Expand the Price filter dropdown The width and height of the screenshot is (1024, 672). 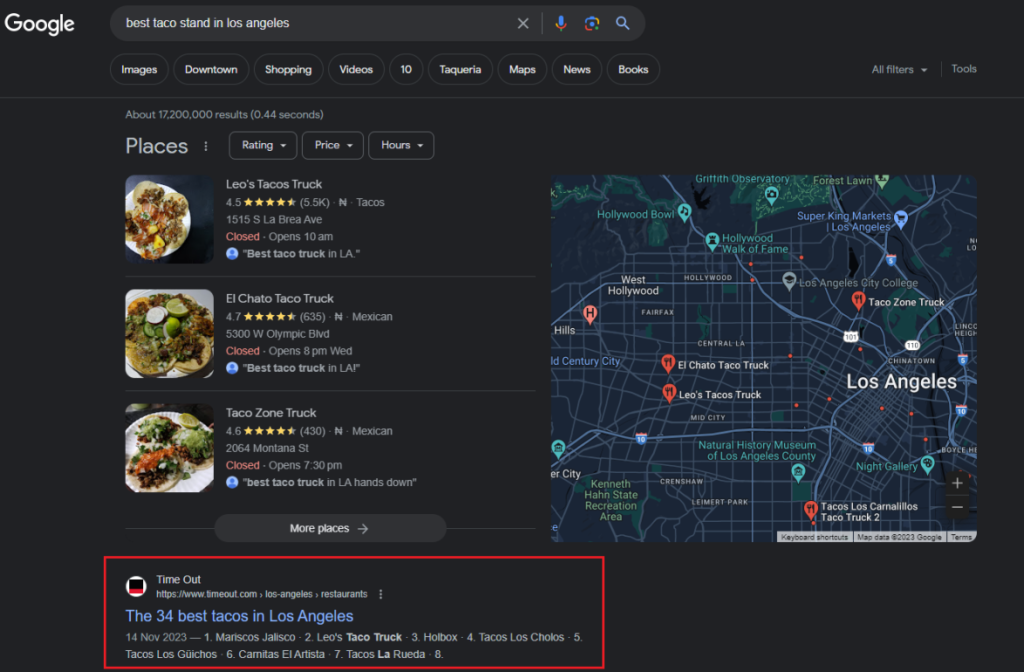332,145
